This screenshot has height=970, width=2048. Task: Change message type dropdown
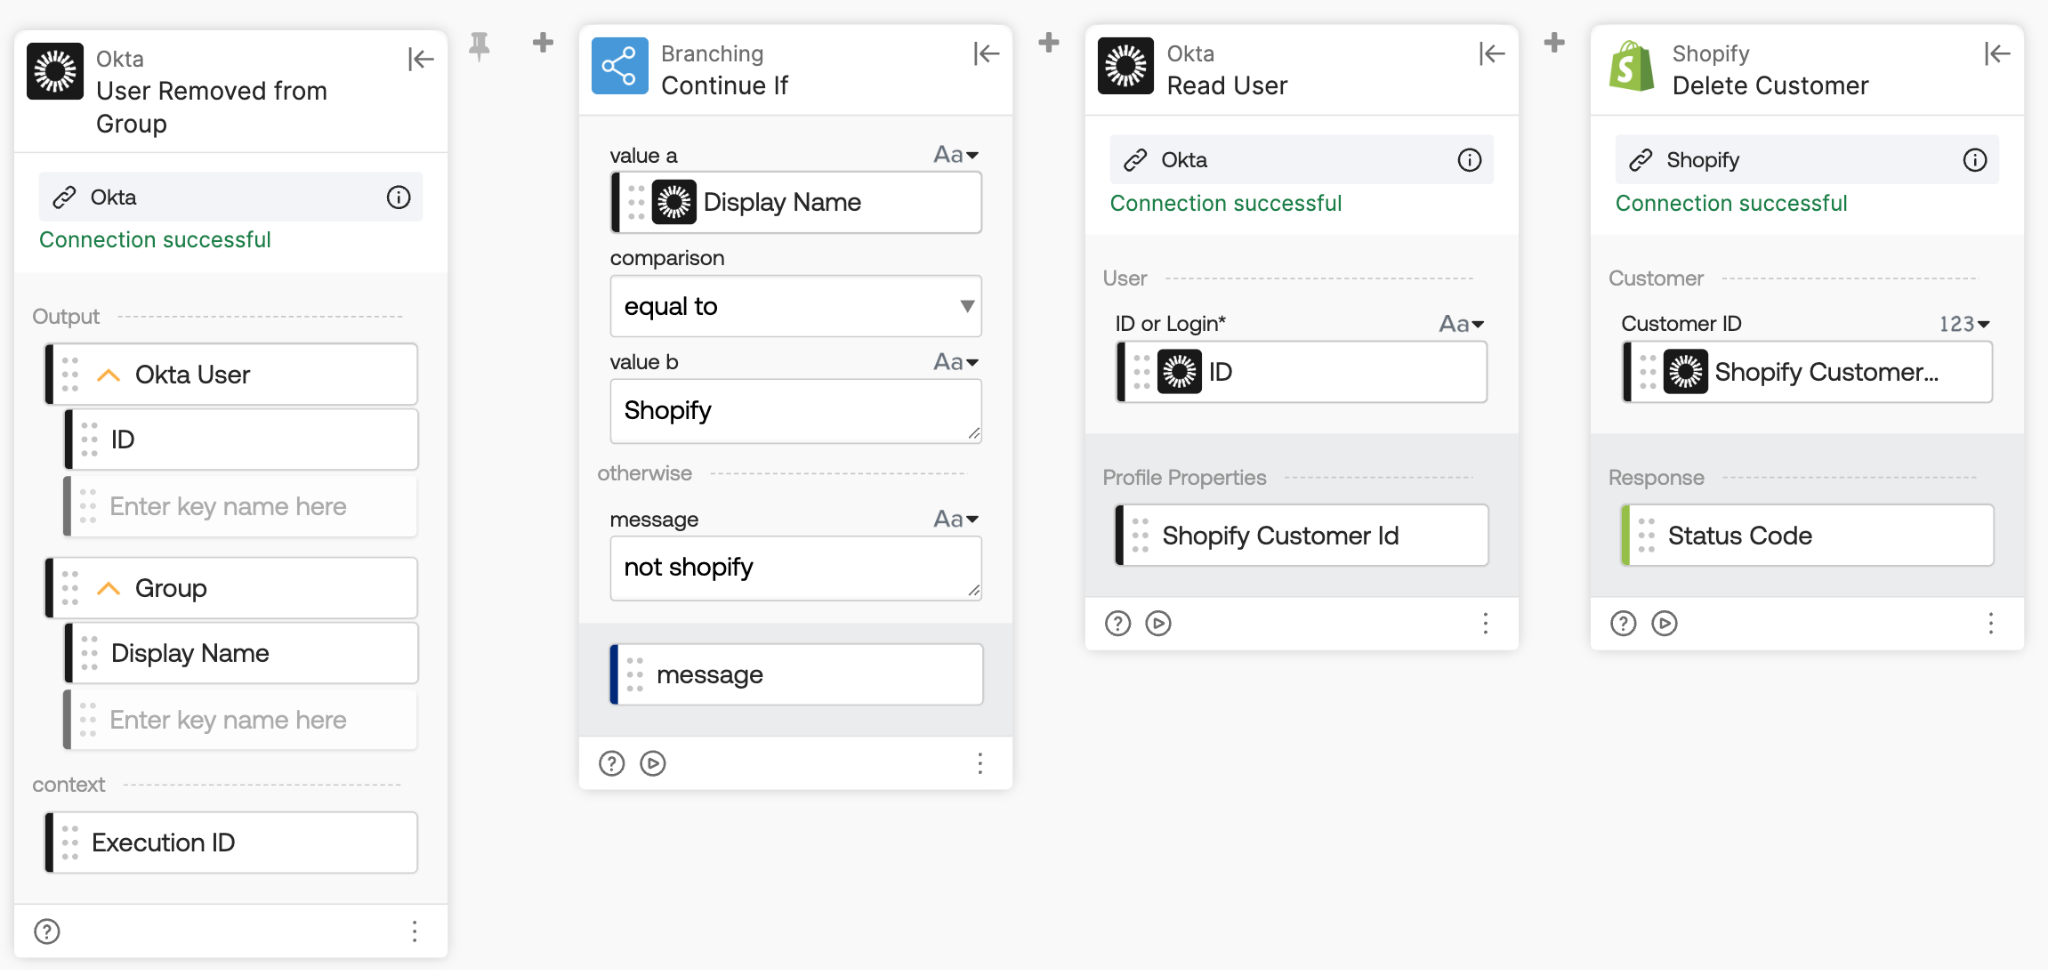(x=956, y=519)
